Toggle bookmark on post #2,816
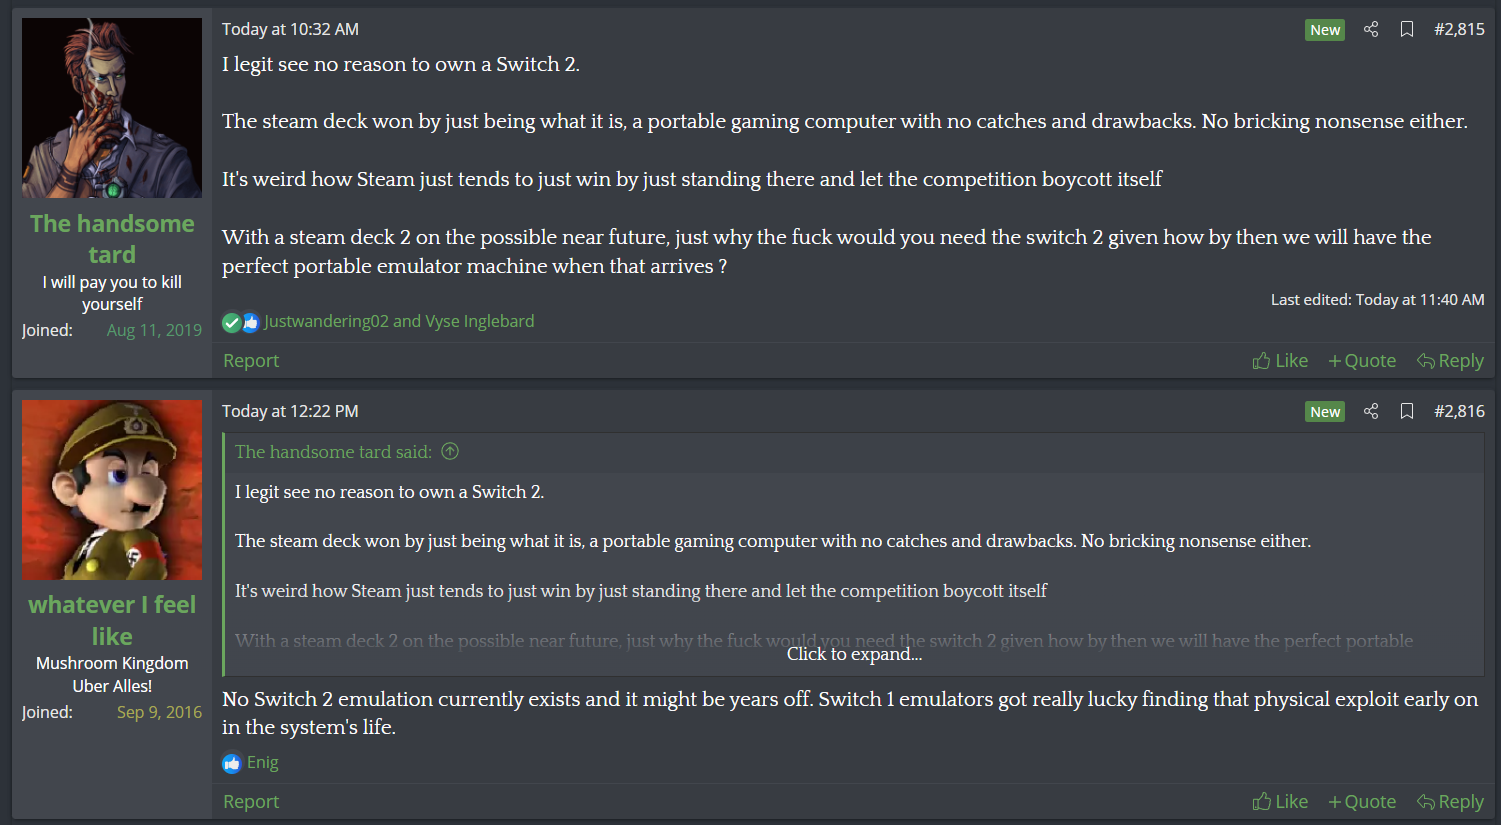 point(1407,412)
